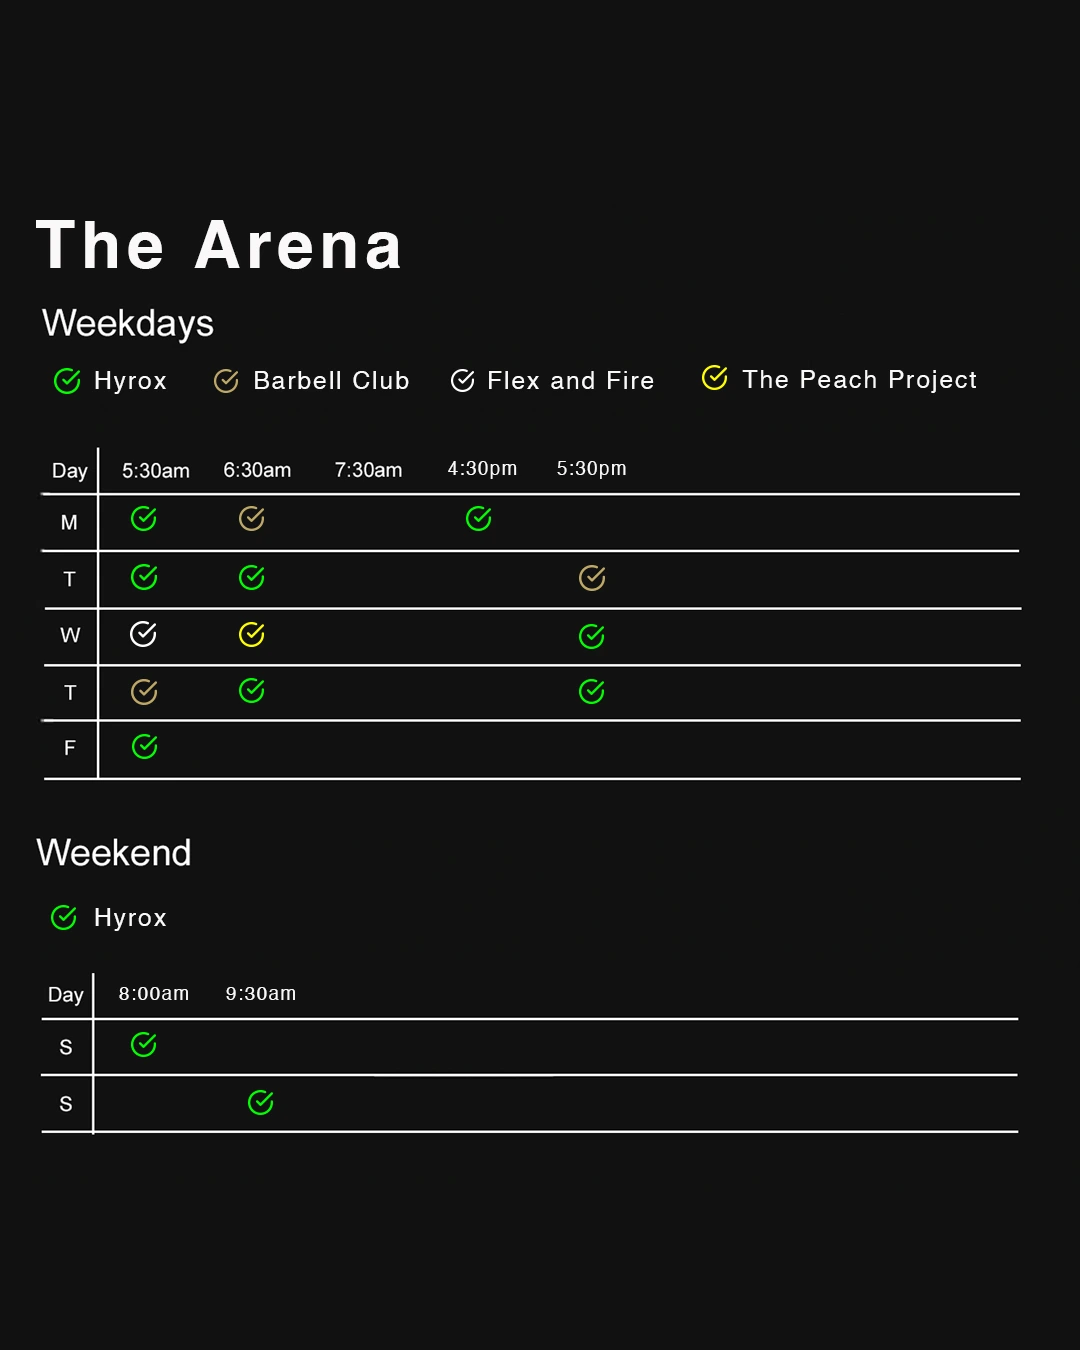Select Monday 4:30pm Hyrox checkmark

click(x=479, y=518)
